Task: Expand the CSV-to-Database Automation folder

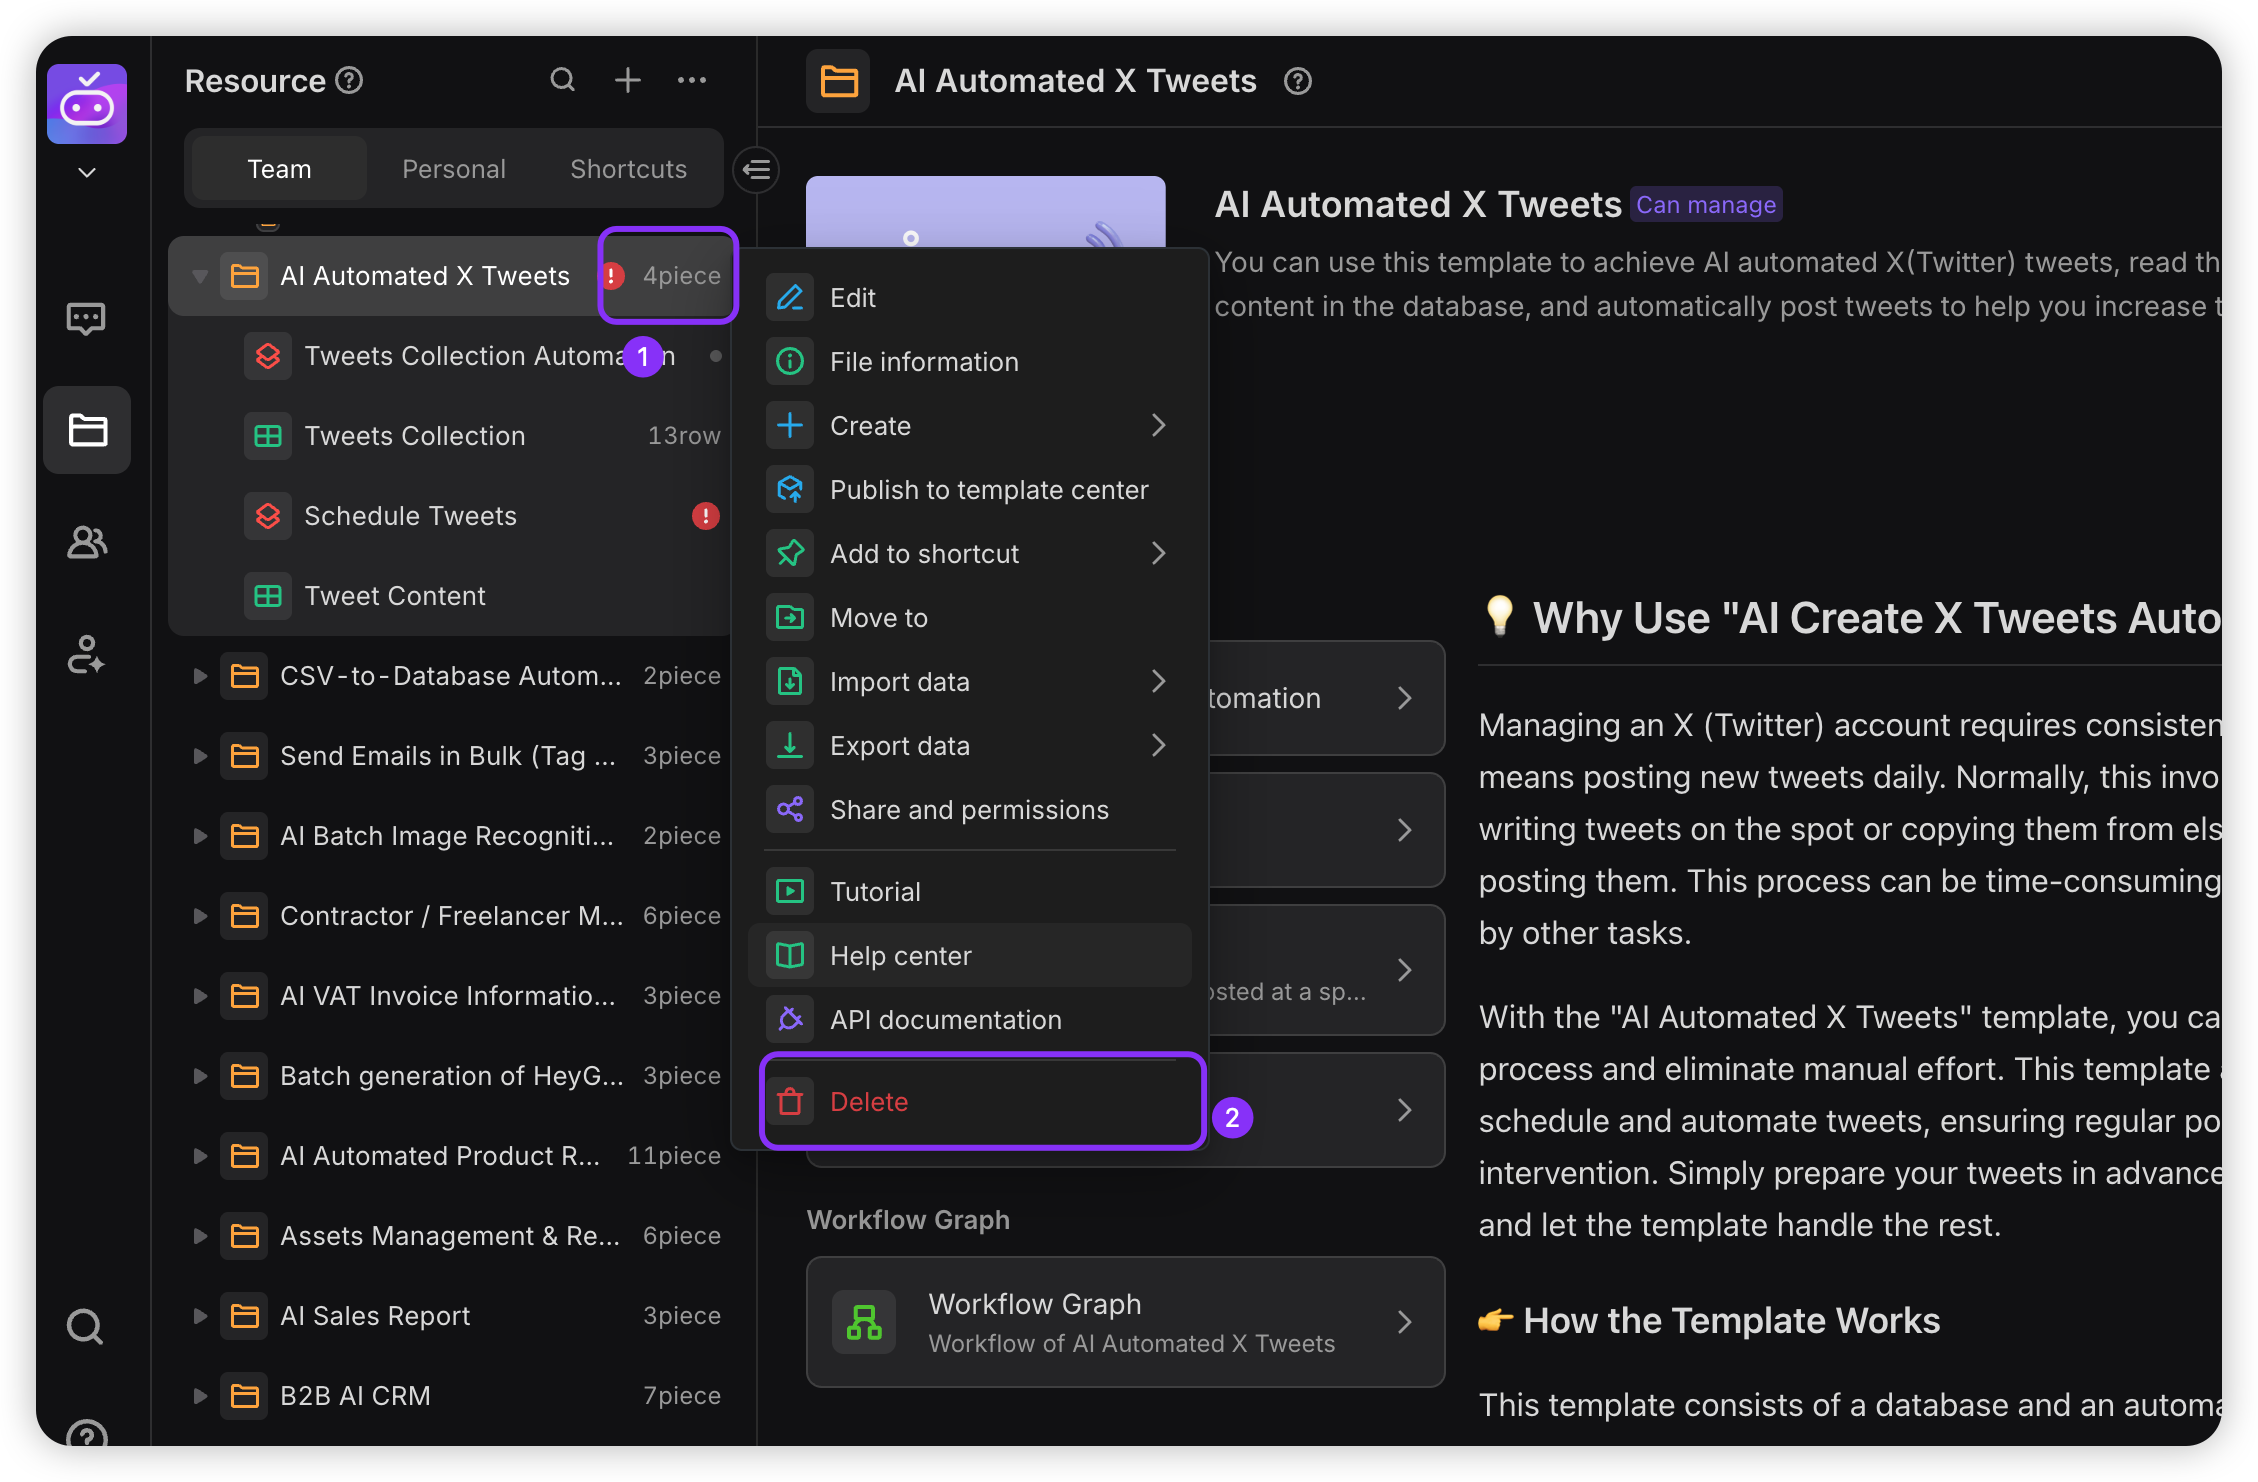Action: [x=200, y=676]
